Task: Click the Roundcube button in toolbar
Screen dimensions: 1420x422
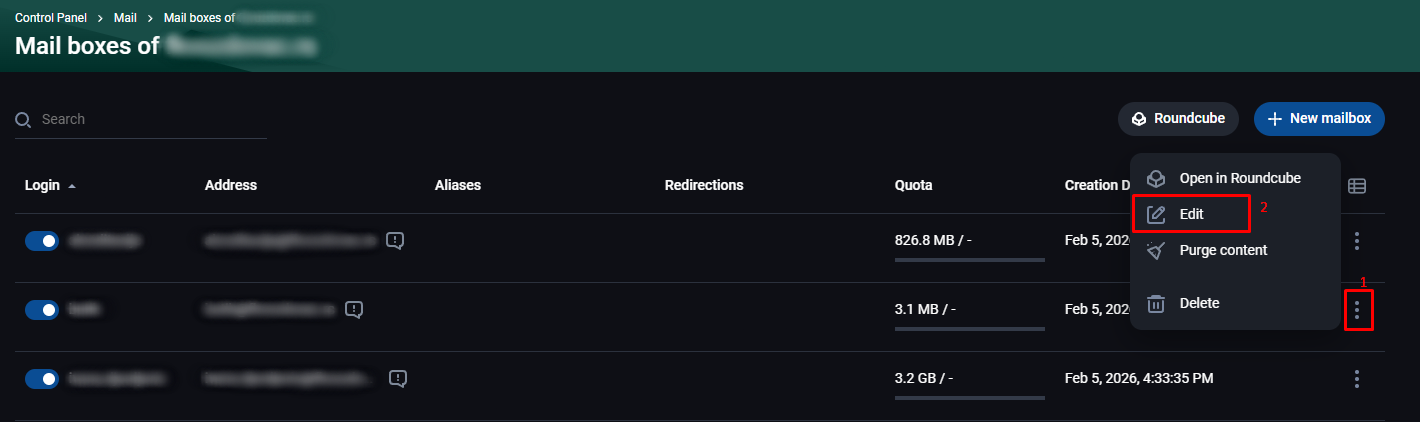Action: [1178, 119]
